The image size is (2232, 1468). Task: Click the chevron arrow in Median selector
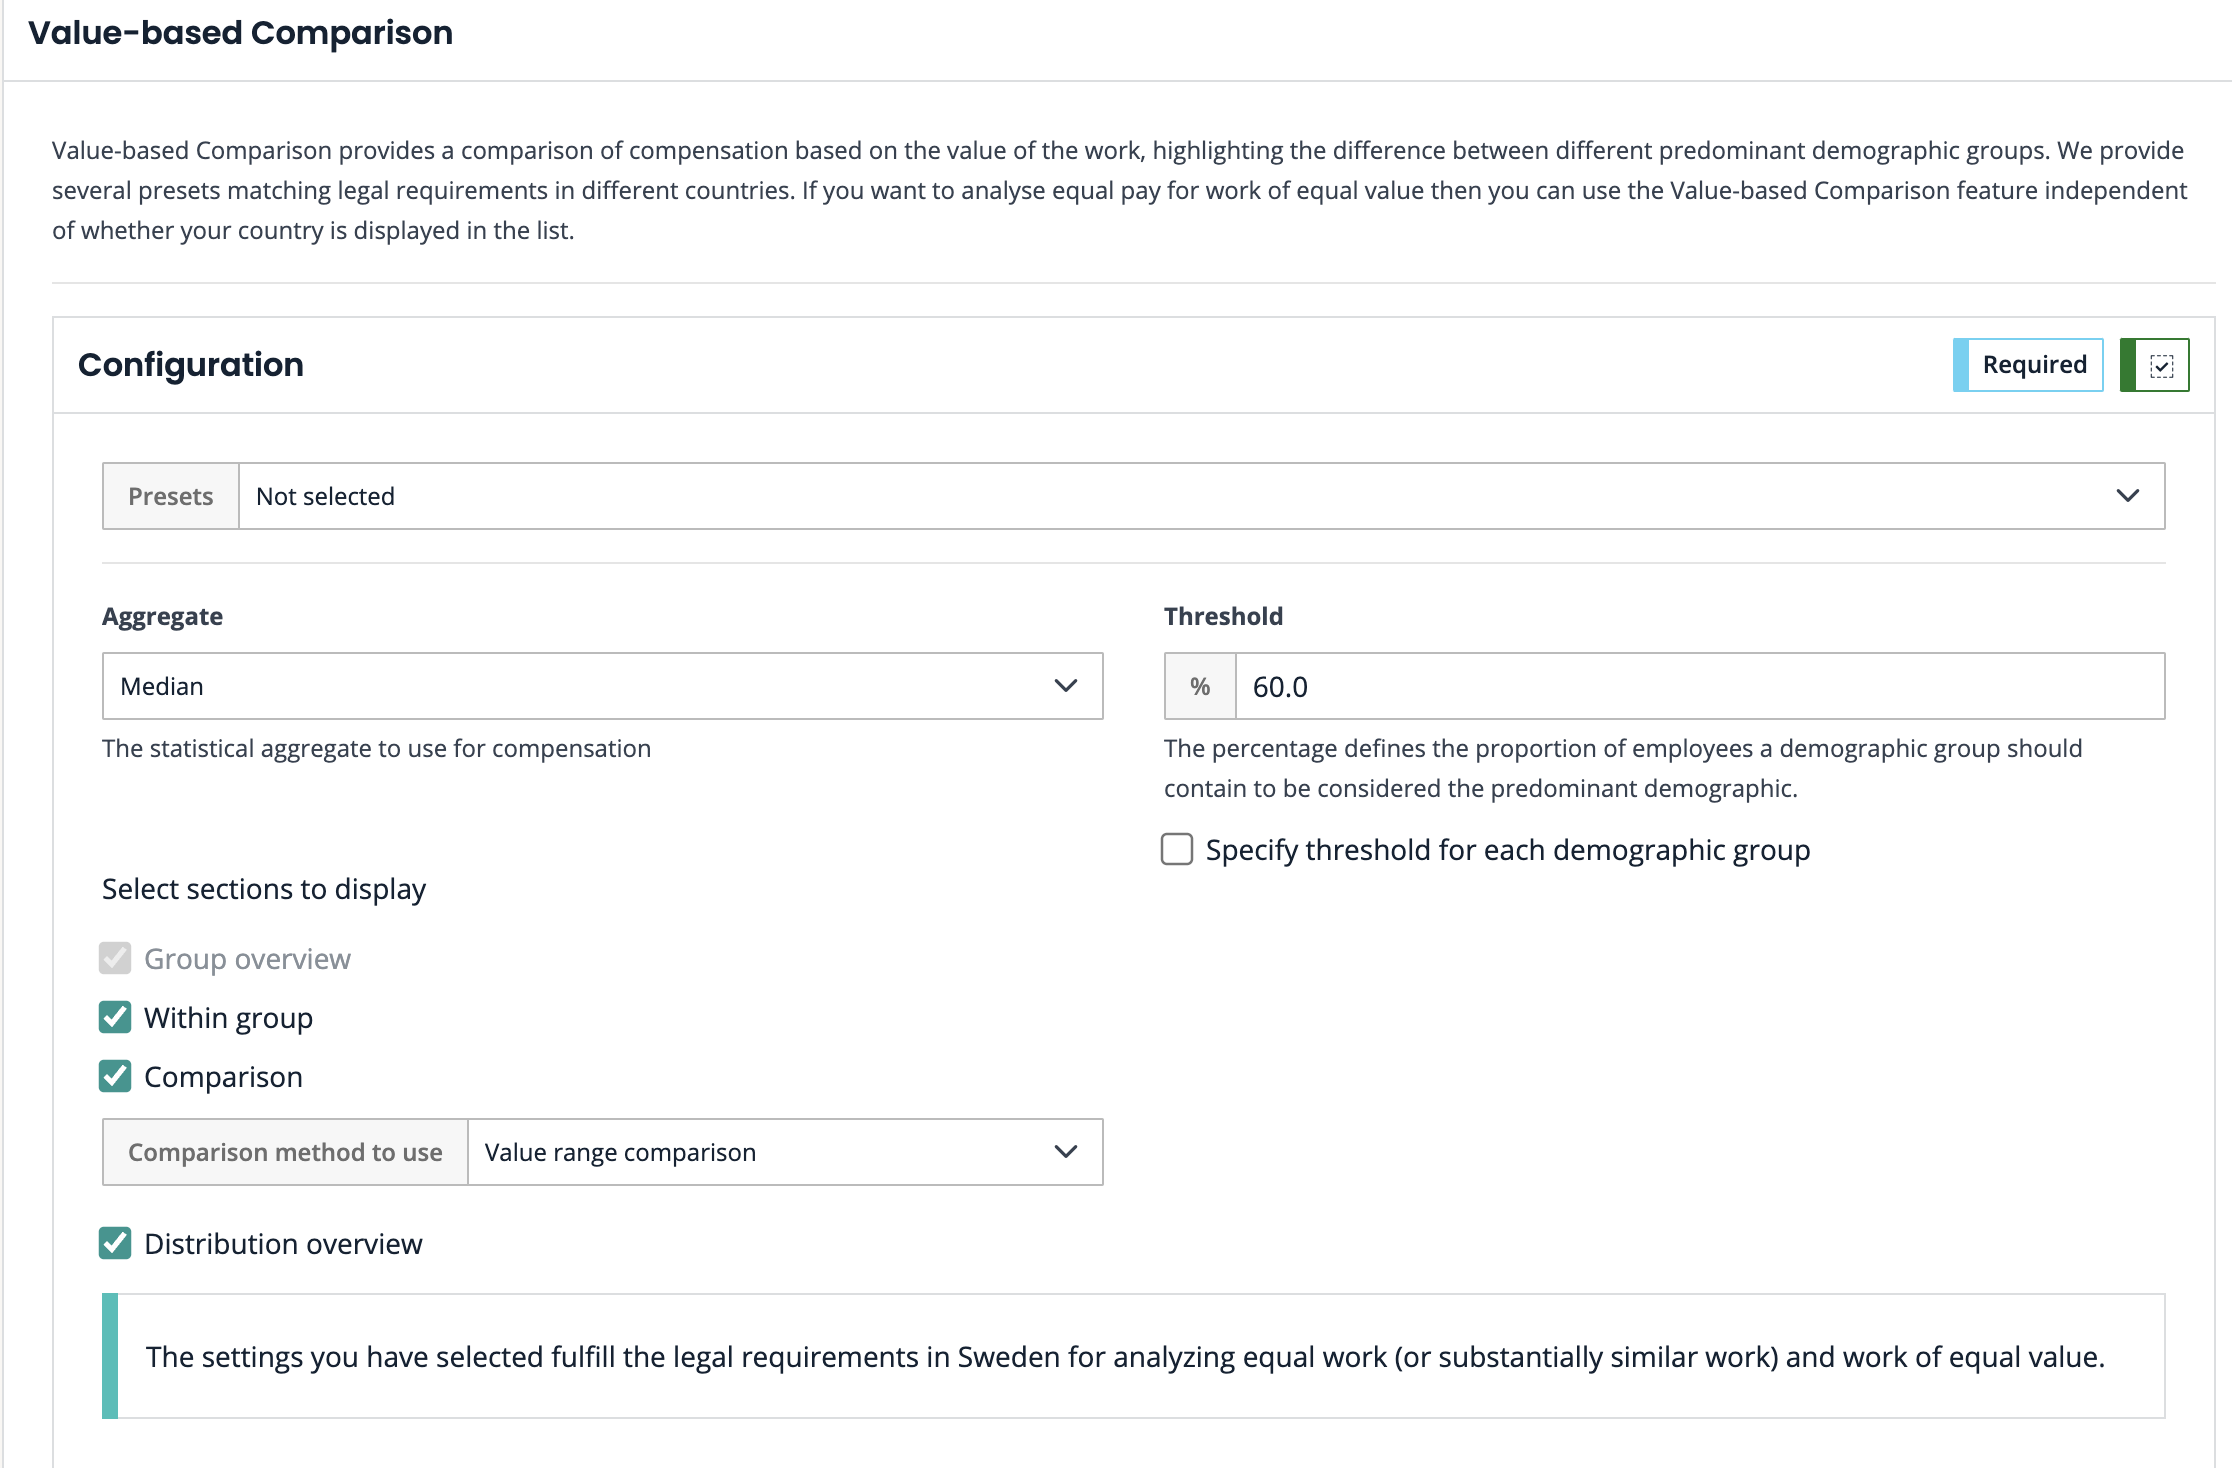click(x=1065, y=686)
